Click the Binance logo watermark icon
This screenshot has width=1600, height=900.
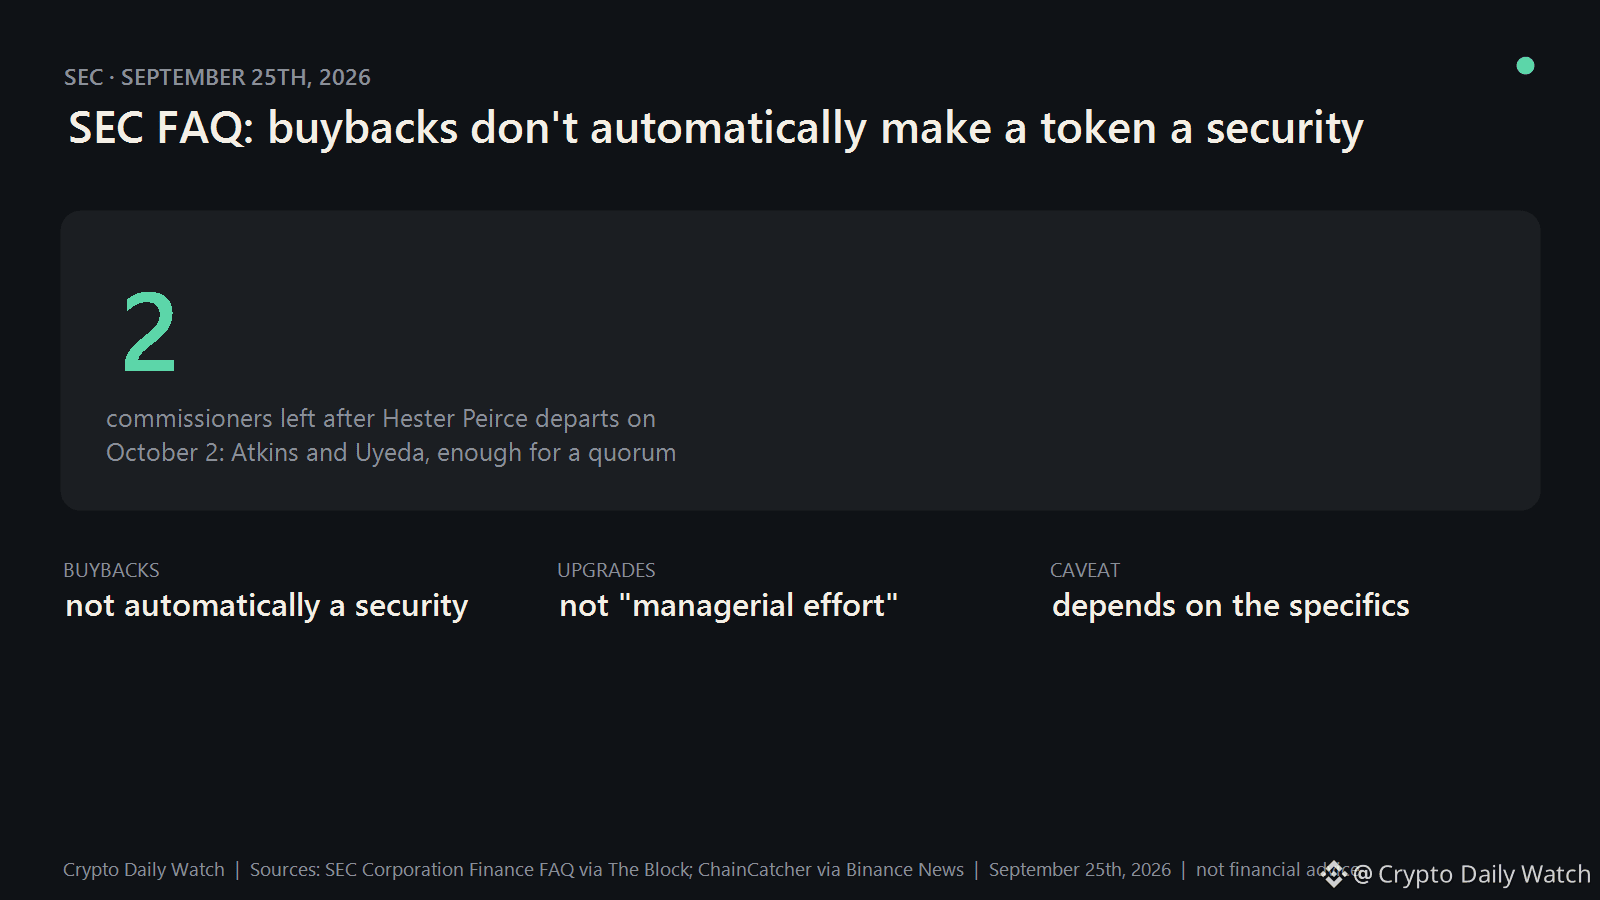coord(1334,874)
